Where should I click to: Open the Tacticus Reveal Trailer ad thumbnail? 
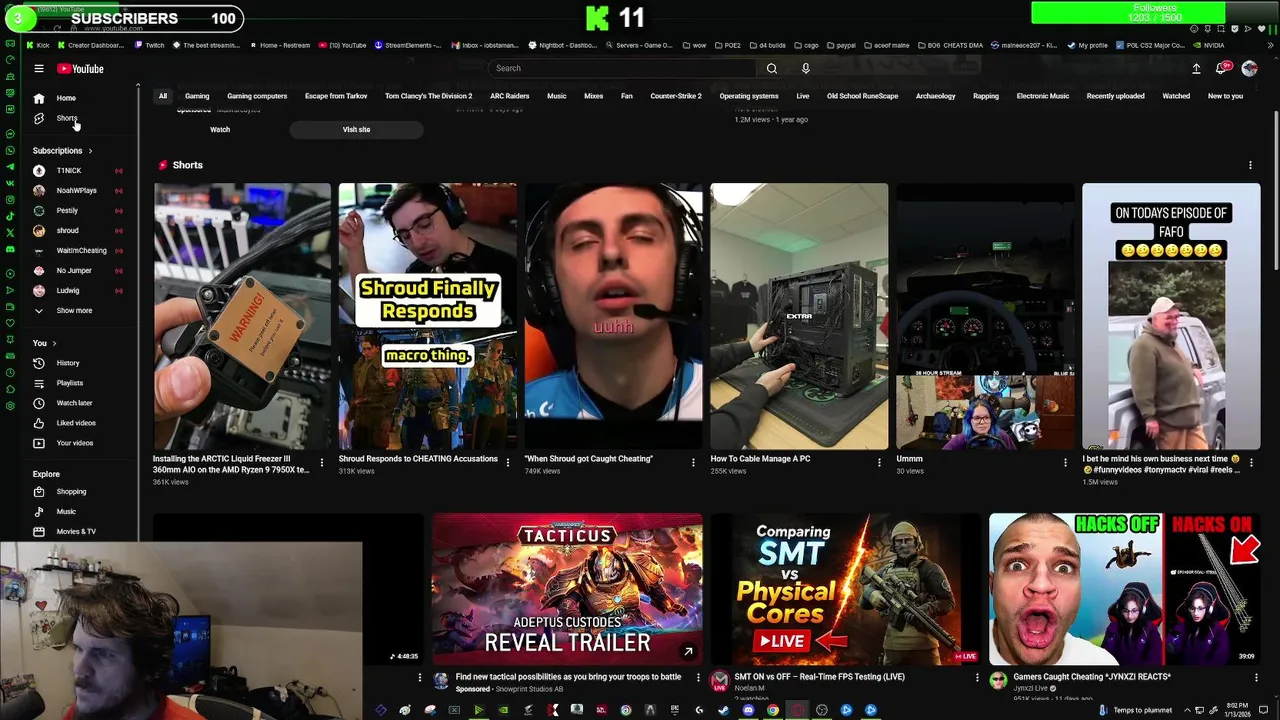(567, 589)
